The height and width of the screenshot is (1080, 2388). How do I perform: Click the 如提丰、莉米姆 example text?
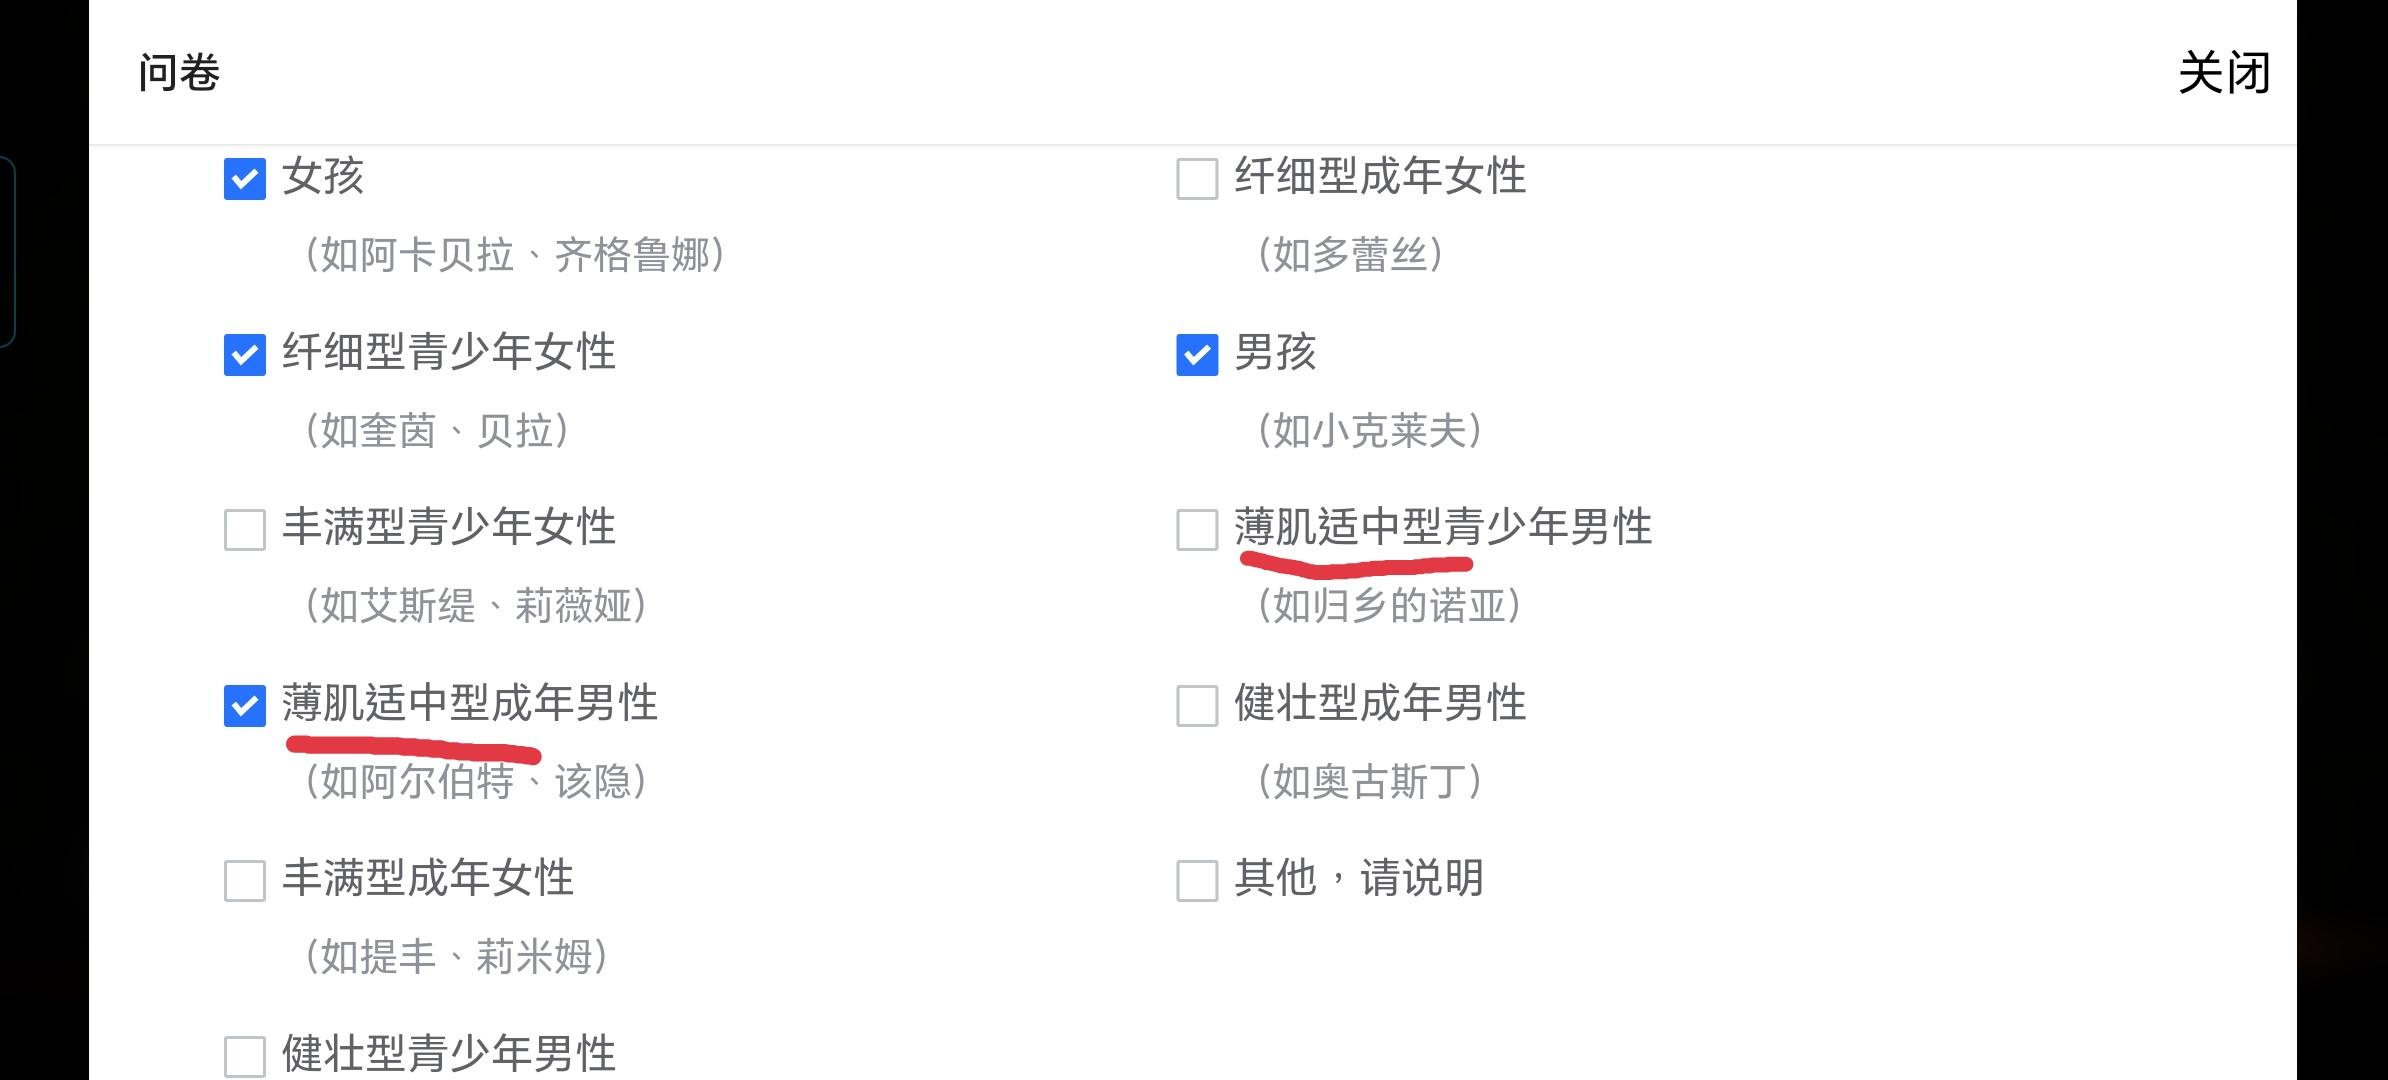tap(457, 957)
